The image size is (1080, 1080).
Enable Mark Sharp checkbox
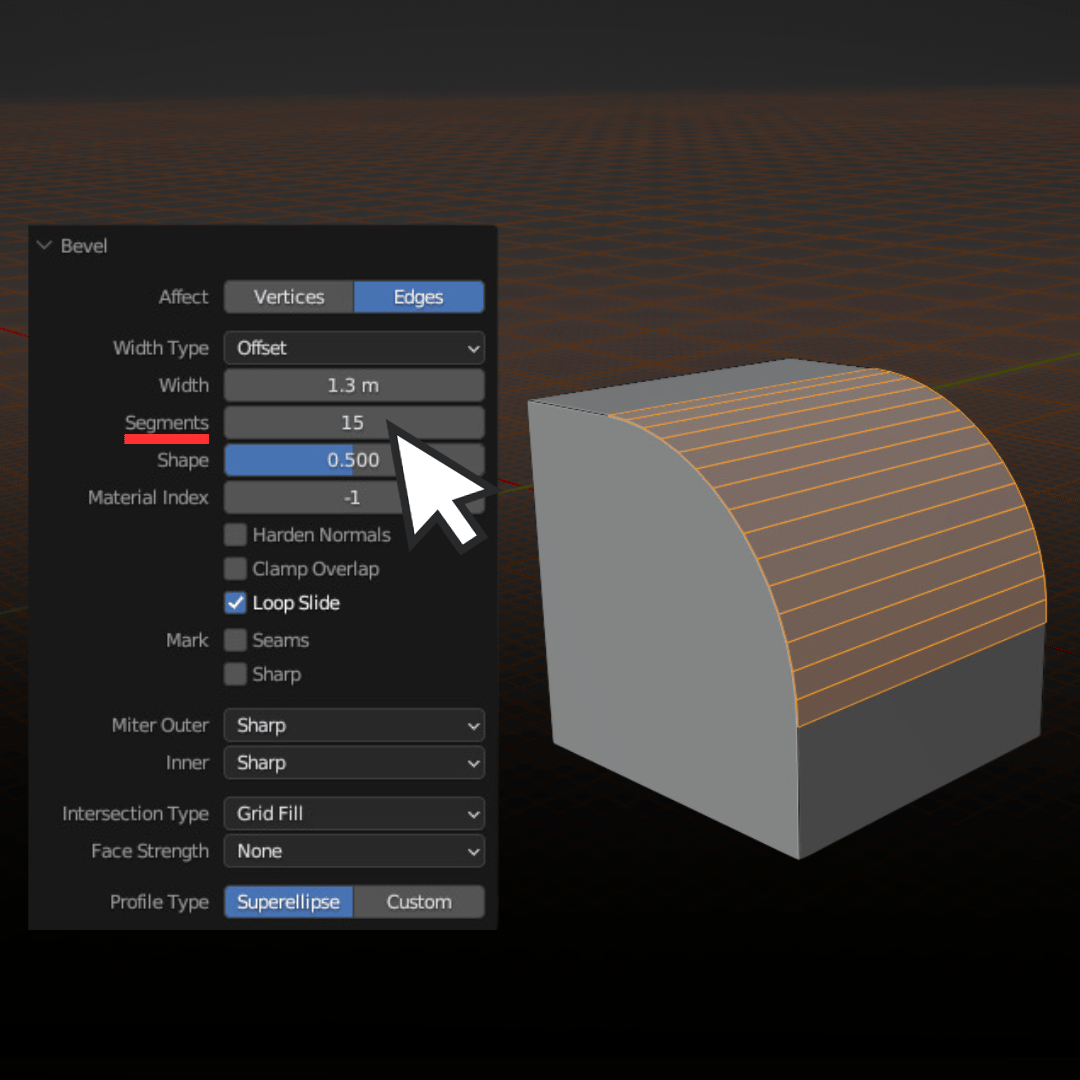tap(236, 674)
